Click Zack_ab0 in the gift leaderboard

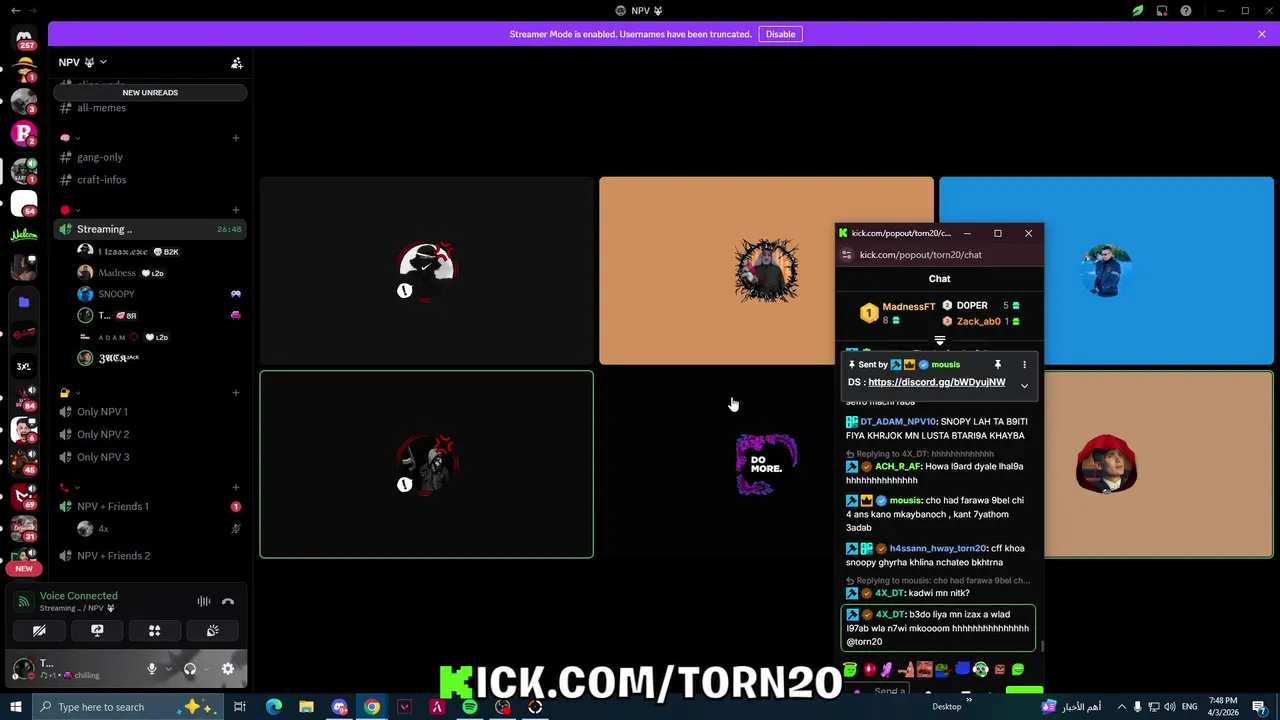click(978, 322)
